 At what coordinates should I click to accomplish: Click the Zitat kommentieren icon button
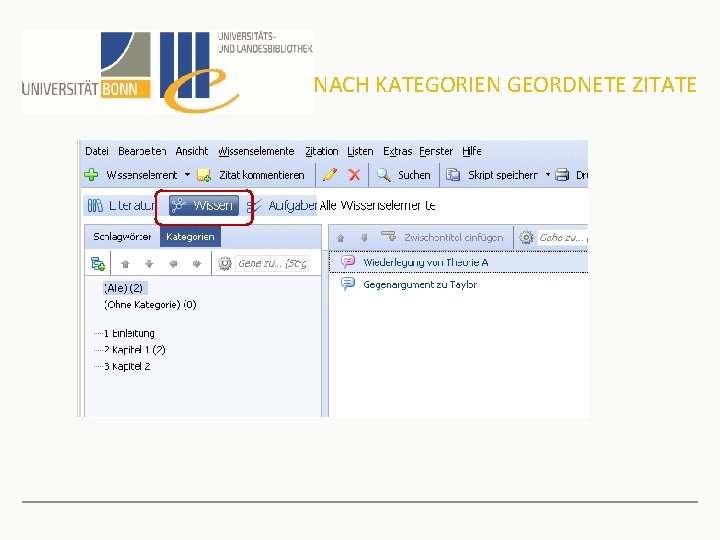(203, 175)
